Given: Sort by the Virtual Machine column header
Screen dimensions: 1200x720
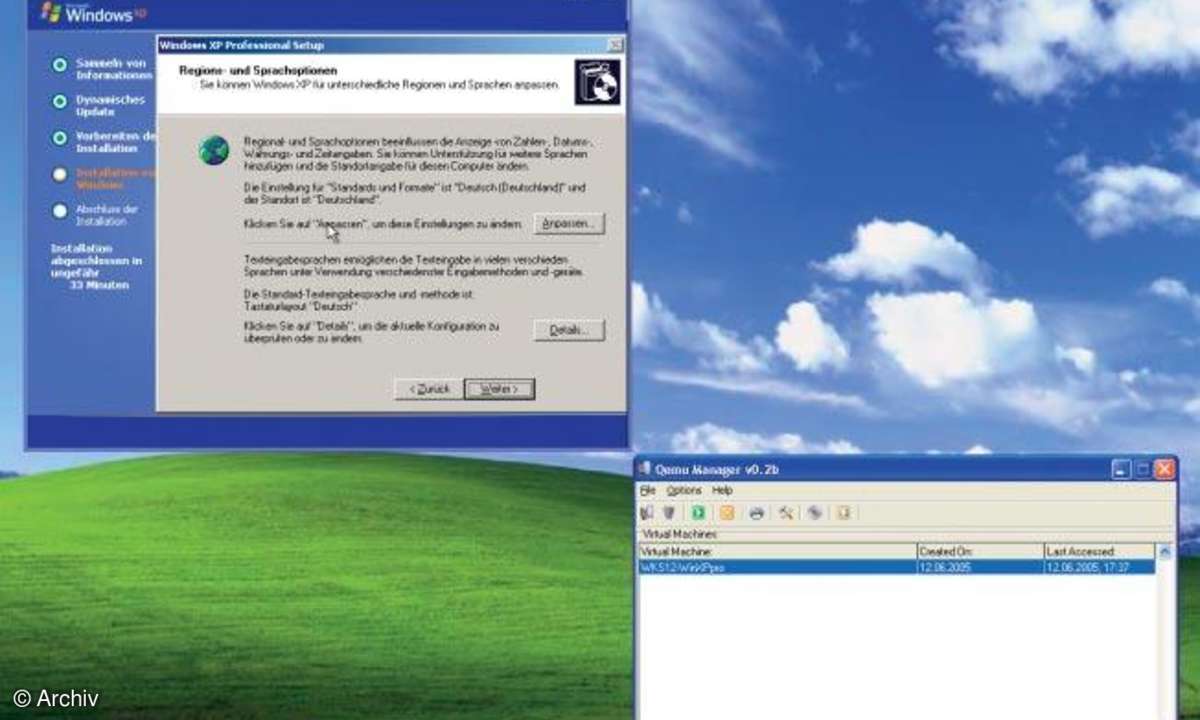Looking at the screenshot, I should pyautogui.click(x=777, y=551).
